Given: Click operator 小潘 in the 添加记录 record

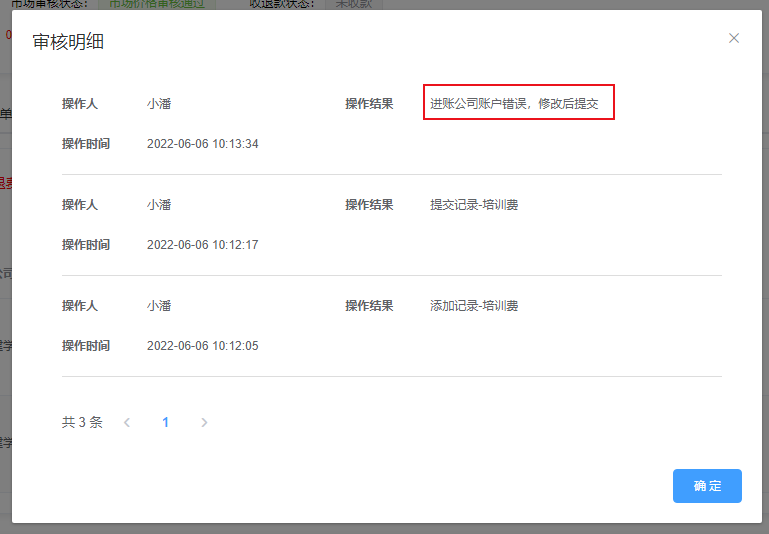Looking at the screenshot, I should pyautogui.click(x=159, y=305).
